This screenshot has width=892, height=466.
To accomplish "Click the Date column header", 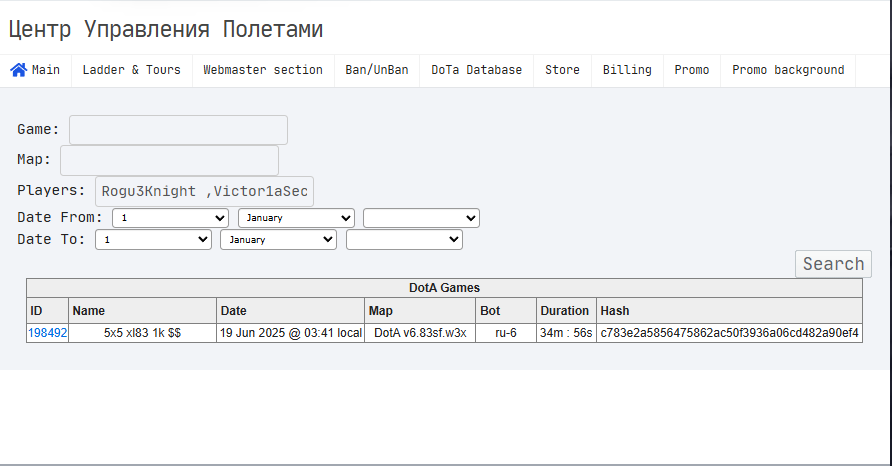I will [291, 311].
